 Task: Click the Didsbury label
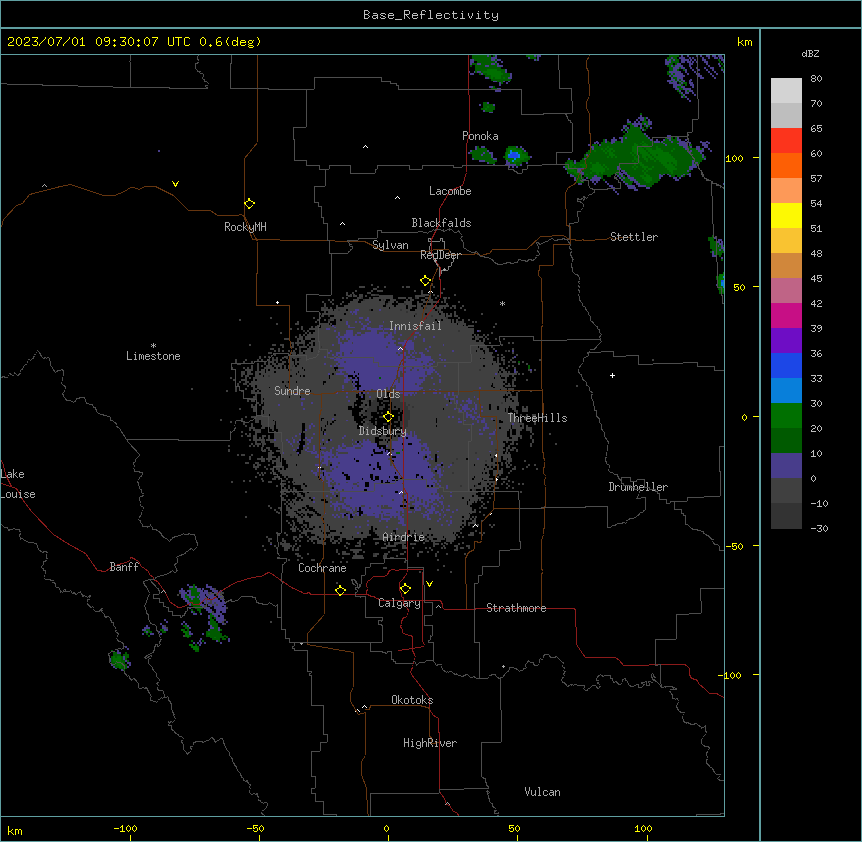(x=383, y=431)
